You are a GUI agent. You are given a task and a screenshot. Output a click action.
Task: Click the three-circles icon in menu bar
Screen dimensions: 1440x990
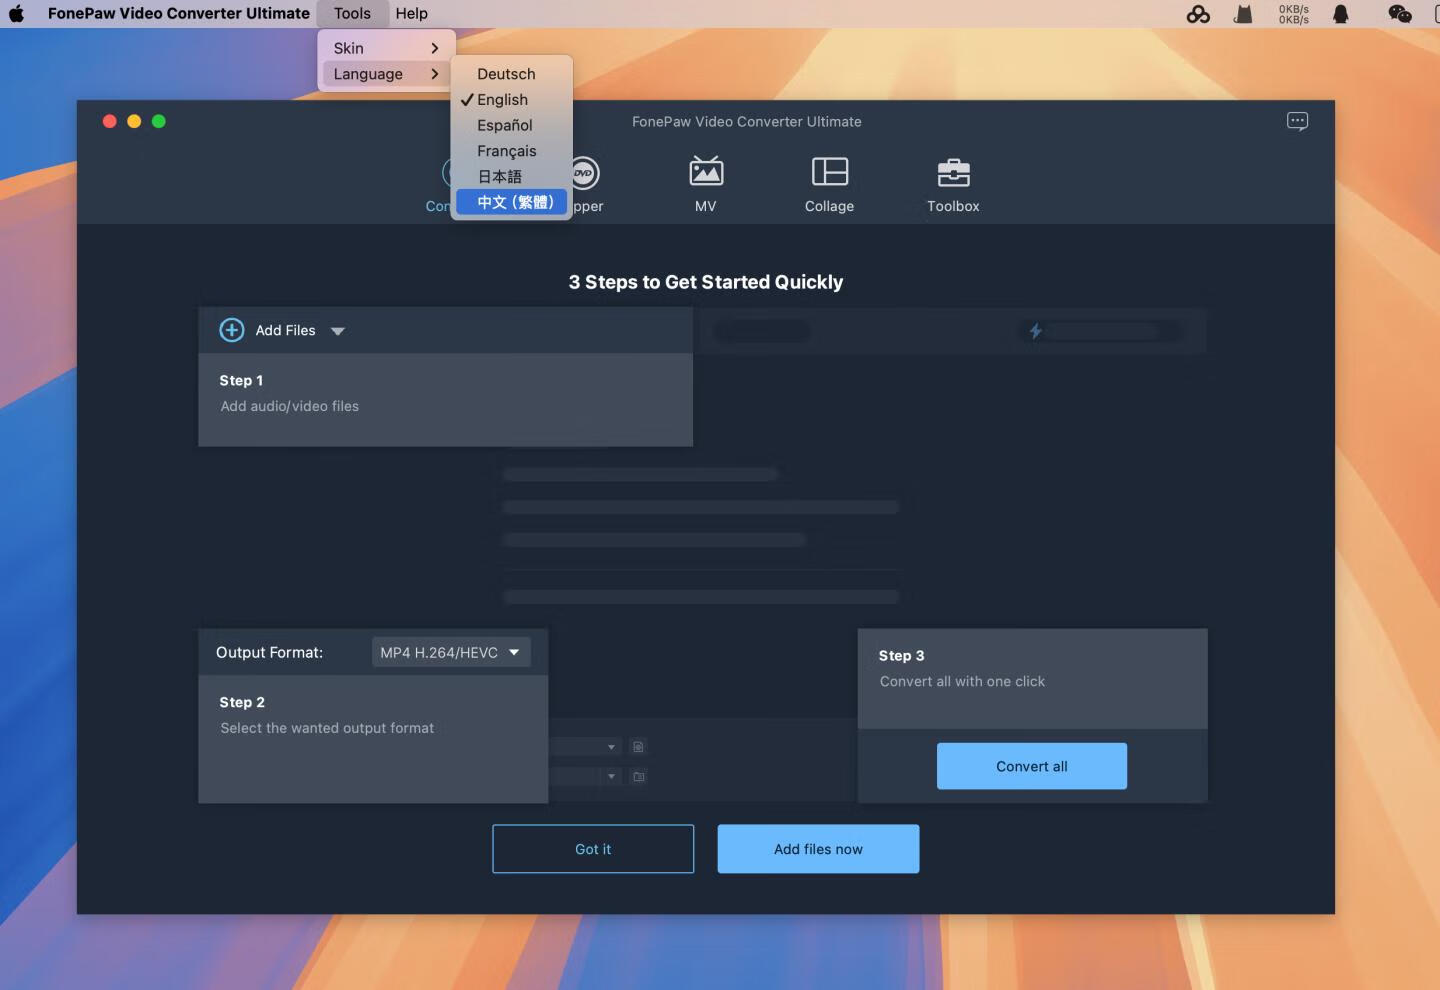coord(1198,13)
